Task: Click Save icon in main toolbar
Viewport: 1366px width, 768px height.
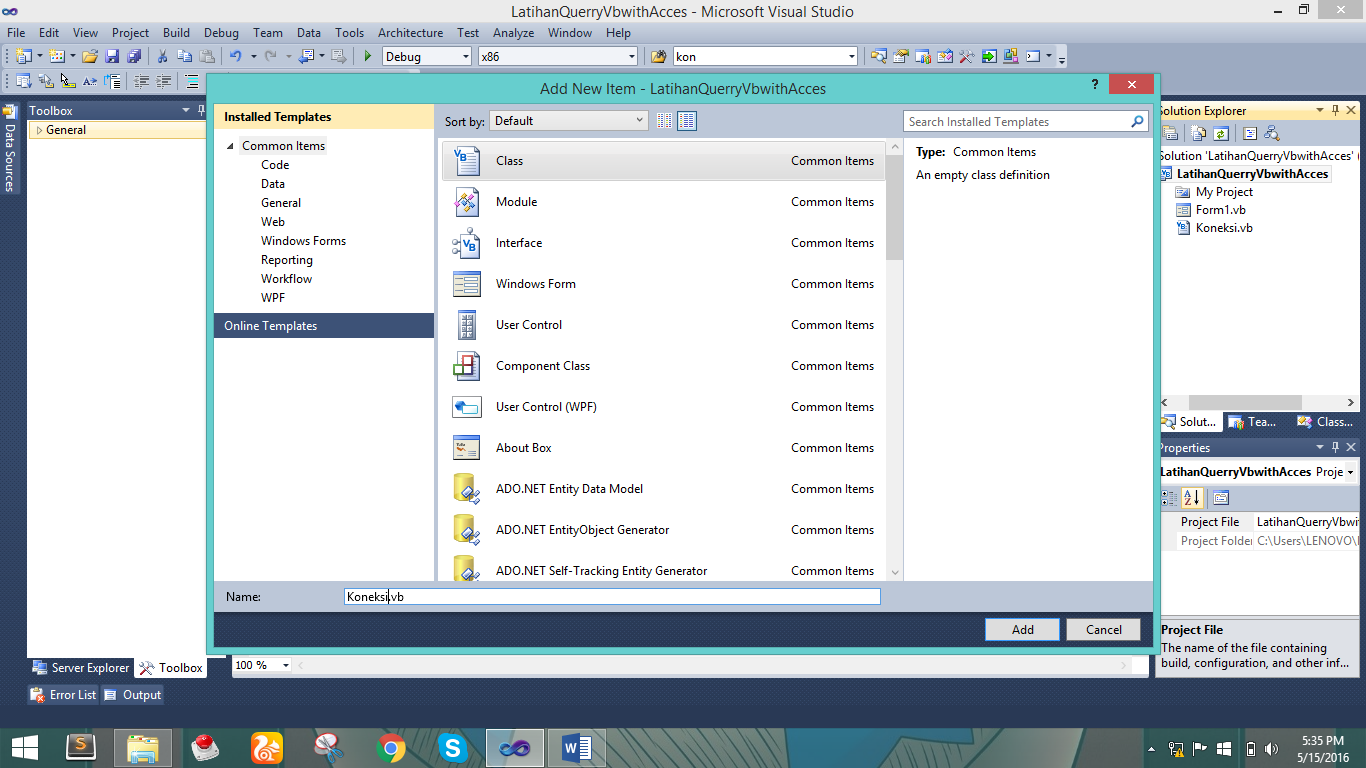Action: [x=112, y=56]
